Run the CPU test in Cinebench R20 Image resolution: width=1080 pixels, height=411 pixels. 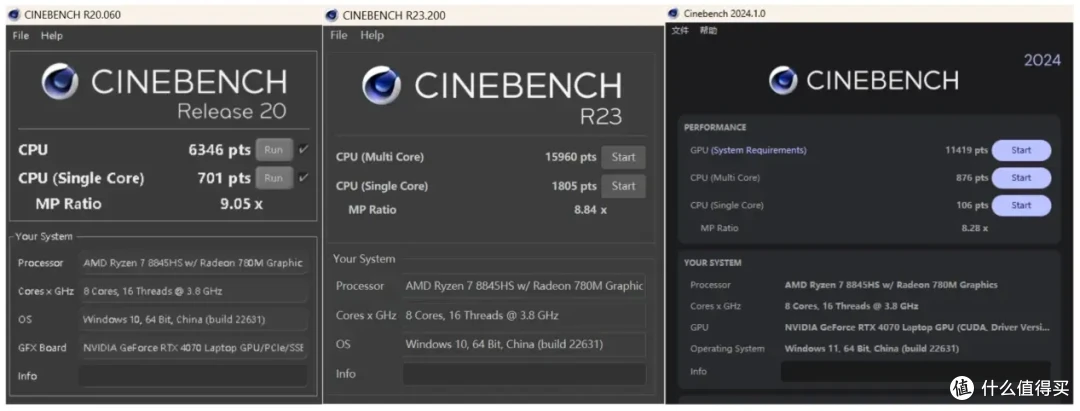pos(274,150)
